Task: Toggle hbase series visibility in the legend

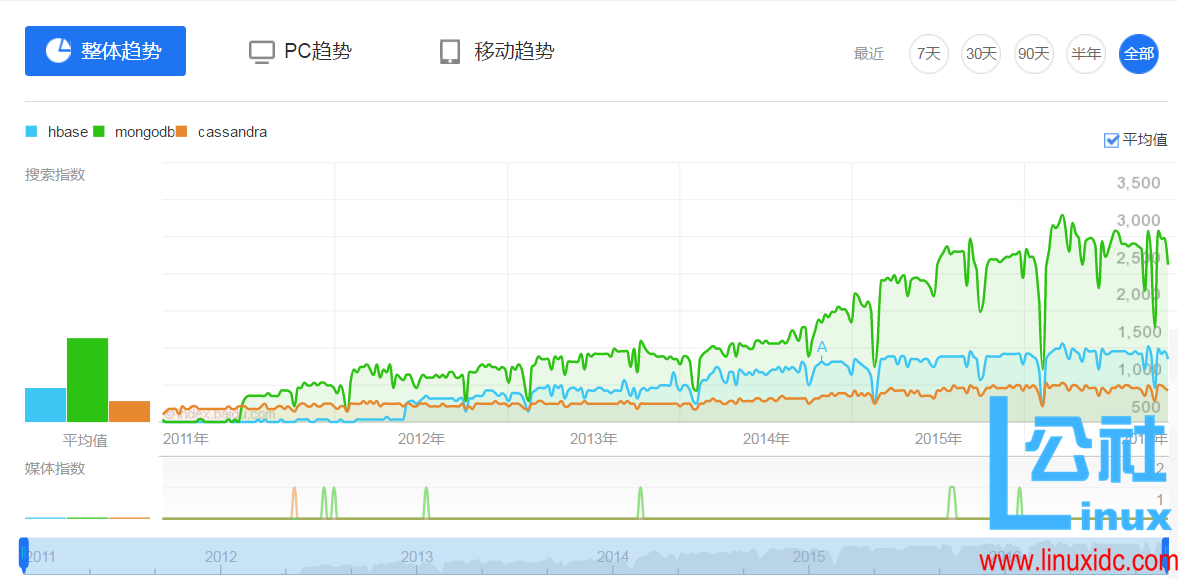Action: pos(67,131)
